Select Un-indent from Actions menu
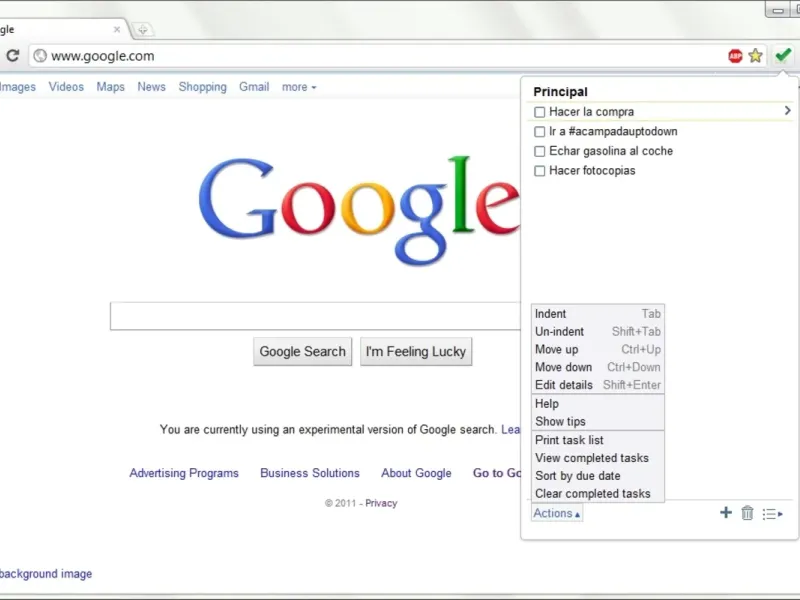 point(597,332)
